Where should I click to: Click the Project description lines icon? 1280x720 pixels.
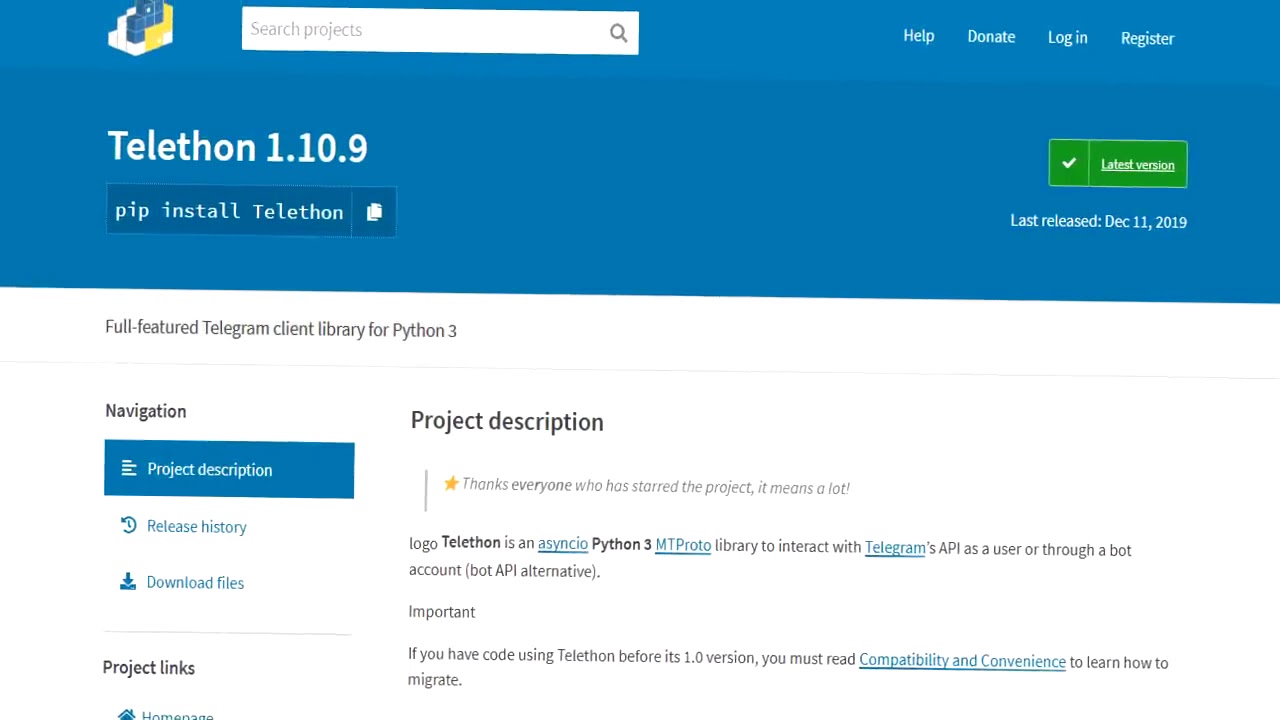tap(129, 468)
